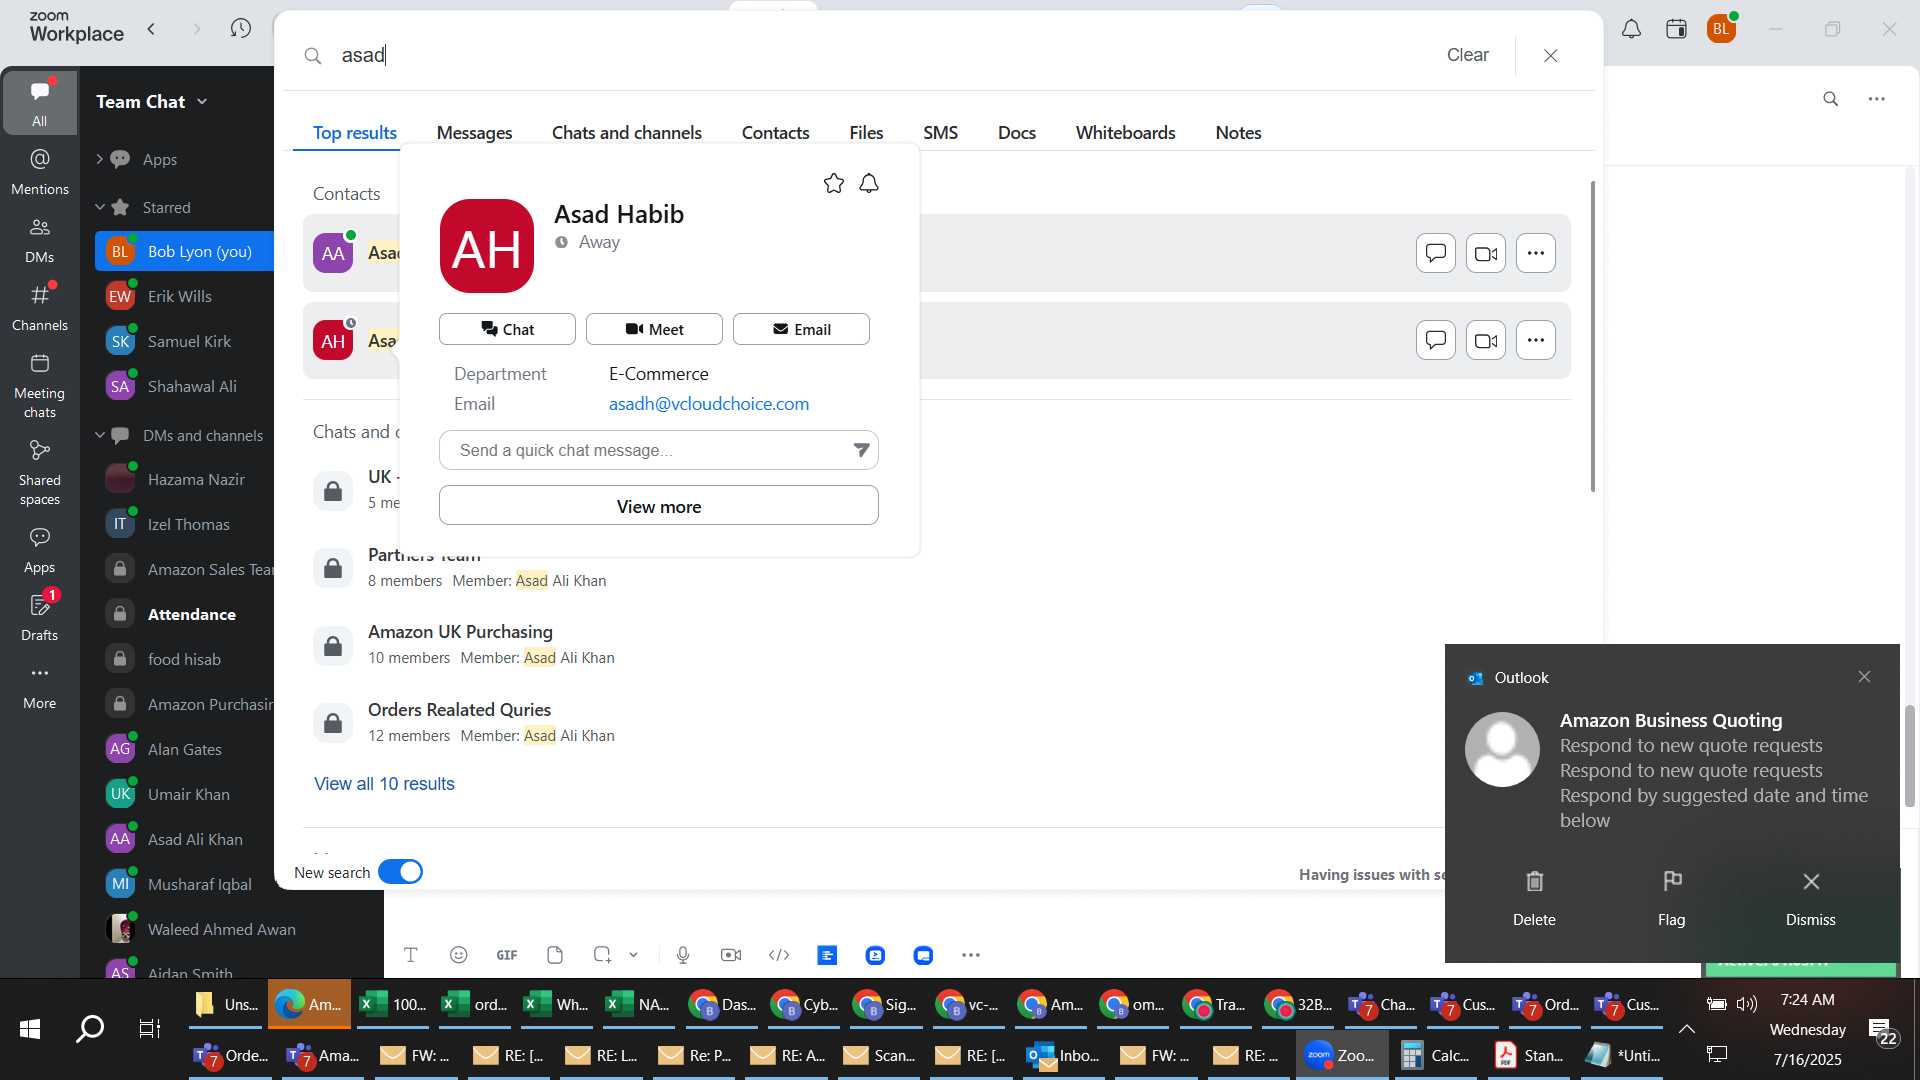Select the Docs tab

tap(1016, 133)
